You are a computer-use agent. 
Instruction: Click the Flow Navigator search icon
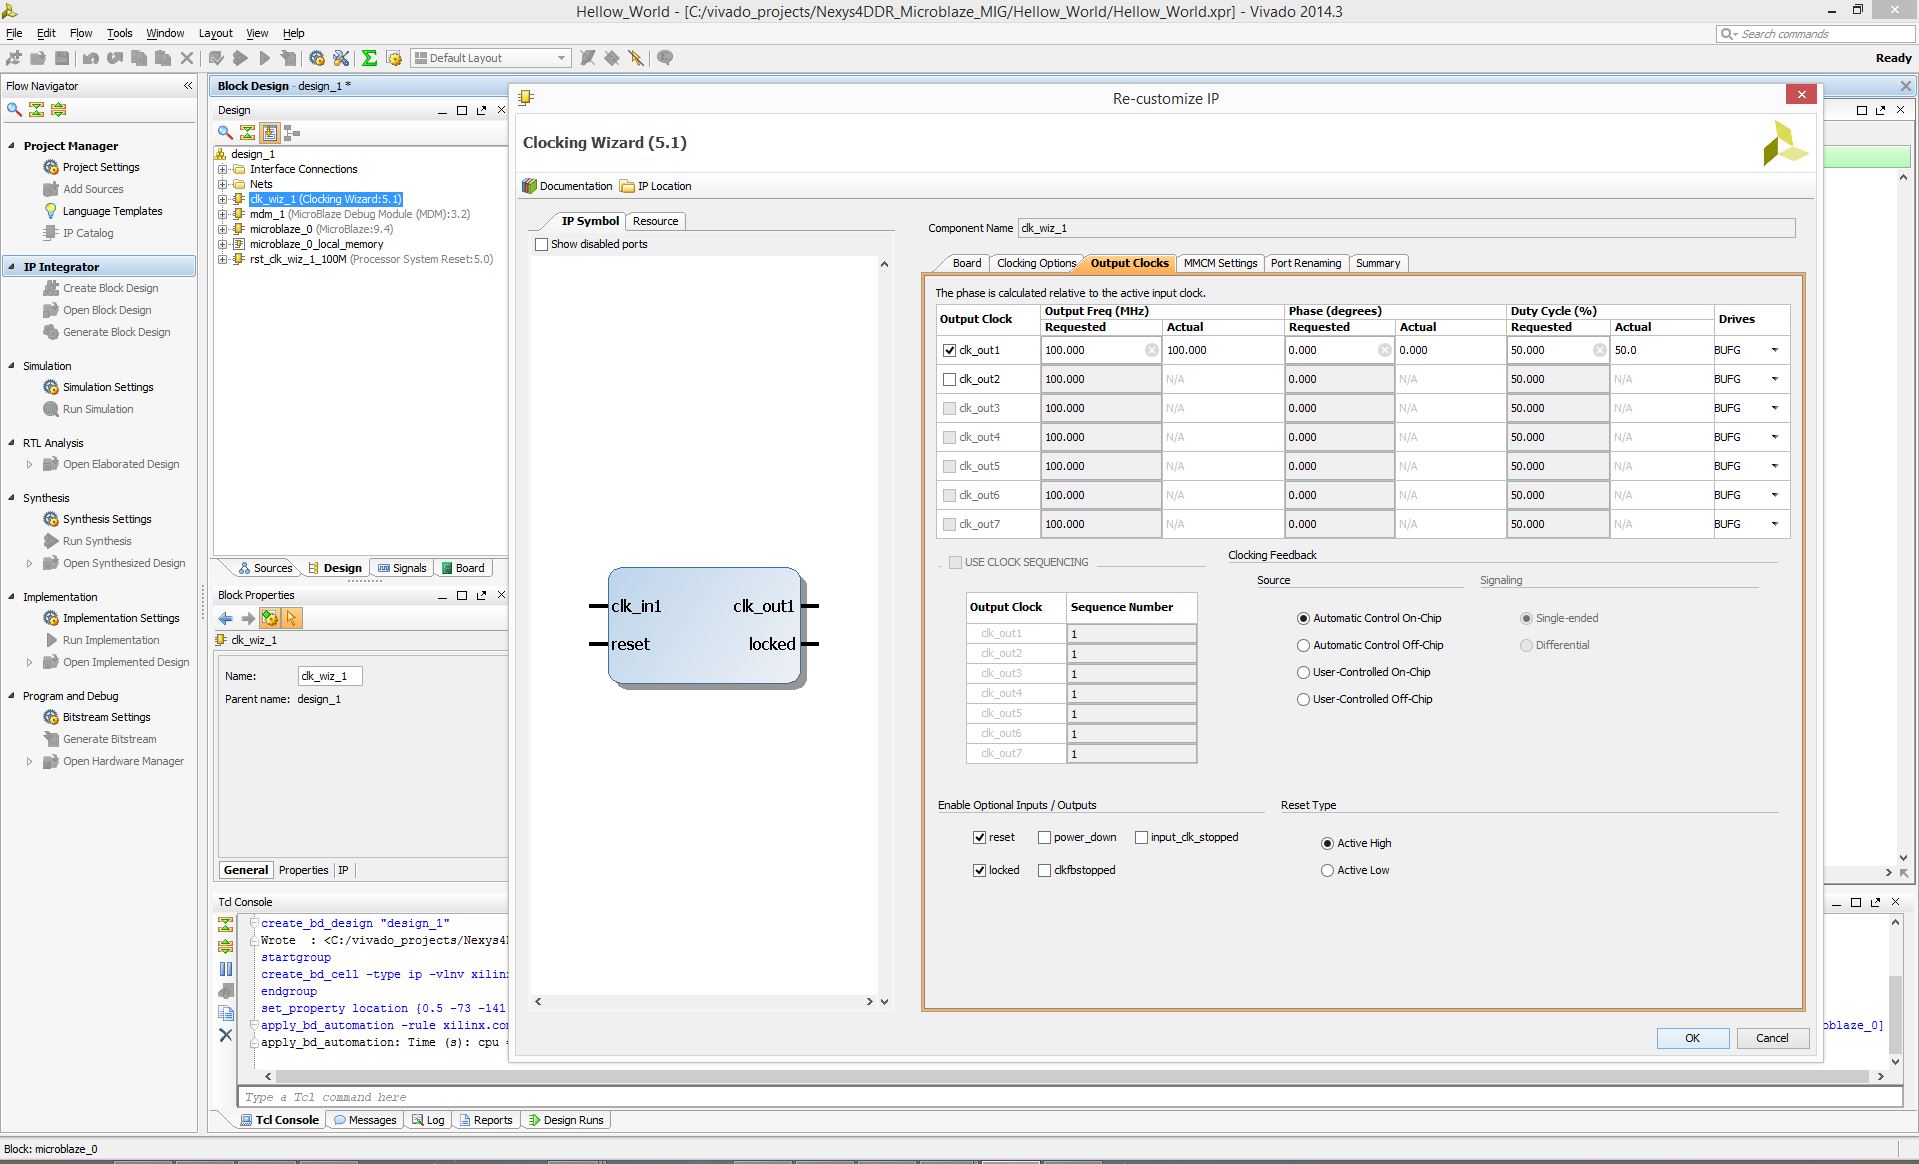[x=14, y=109]
